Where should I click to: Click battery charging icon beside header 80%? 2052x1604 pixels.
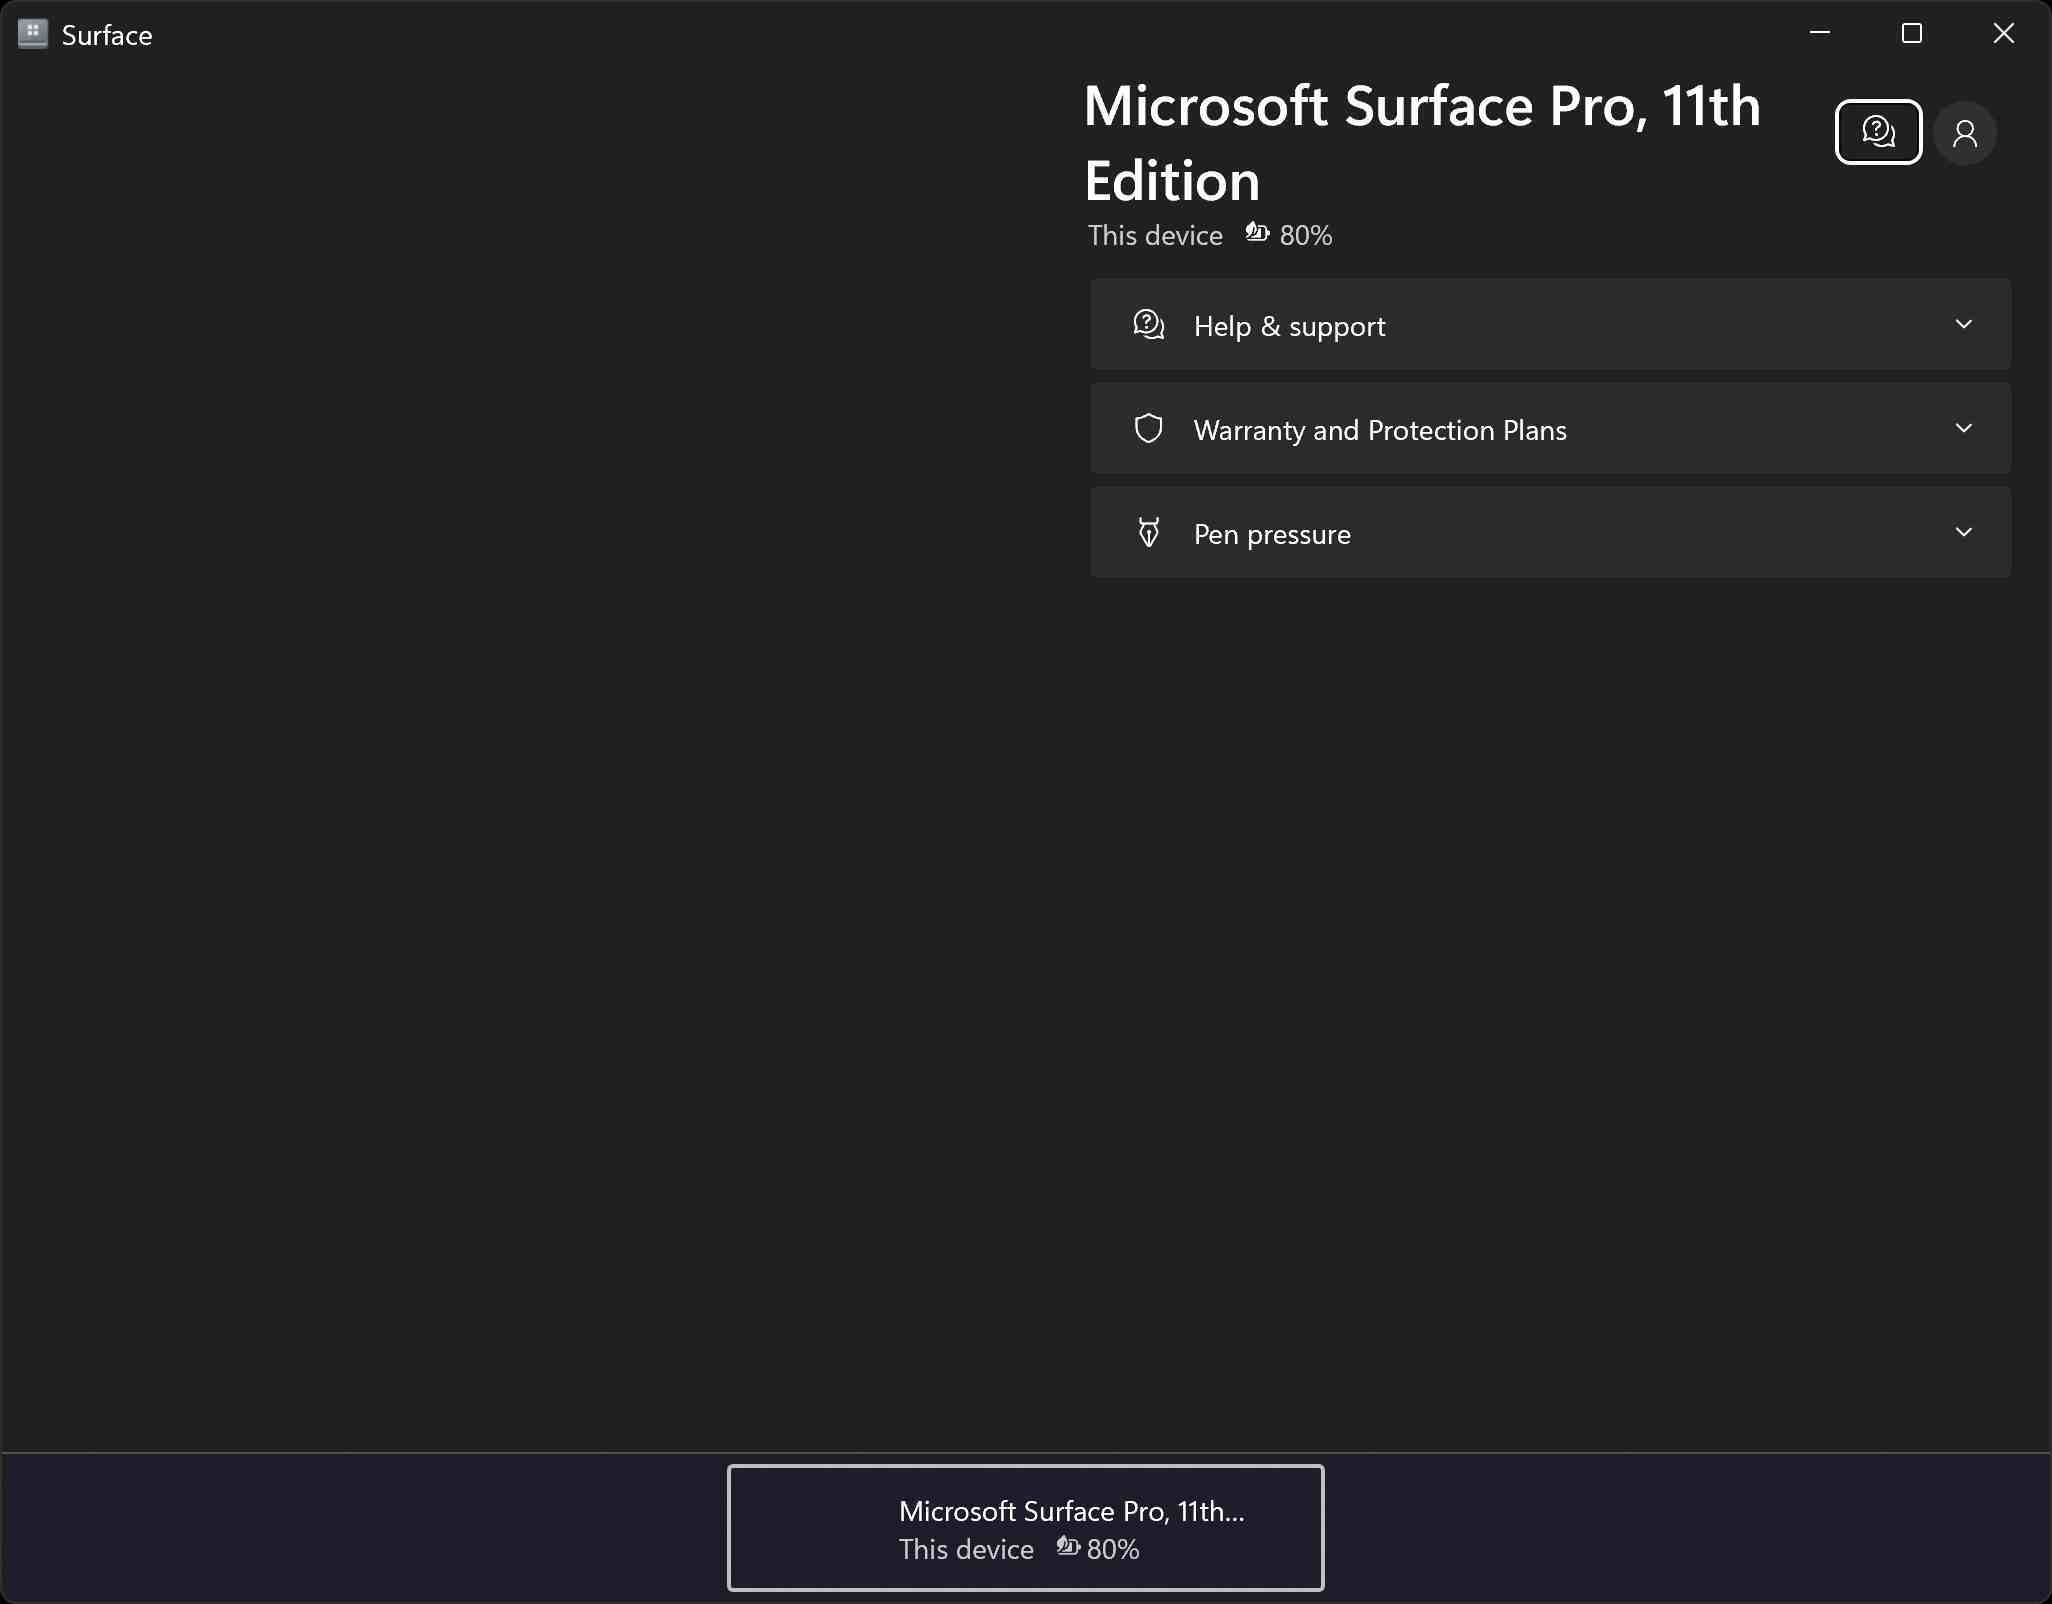tap(1257, 233)
